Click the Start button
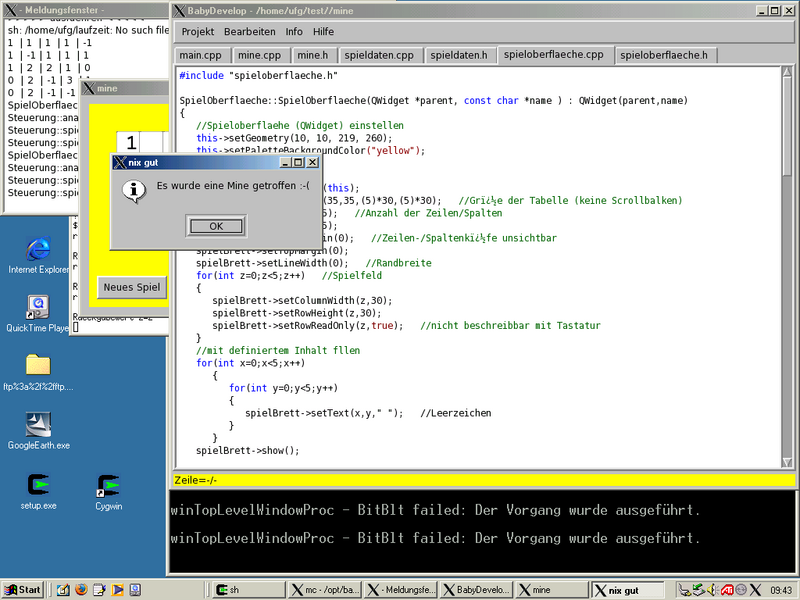 pos(22,590)
